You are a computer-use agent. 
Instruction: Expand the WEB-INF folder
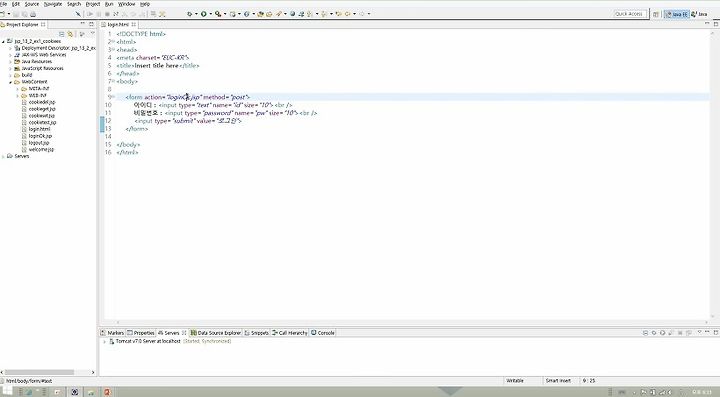[18, 95]
